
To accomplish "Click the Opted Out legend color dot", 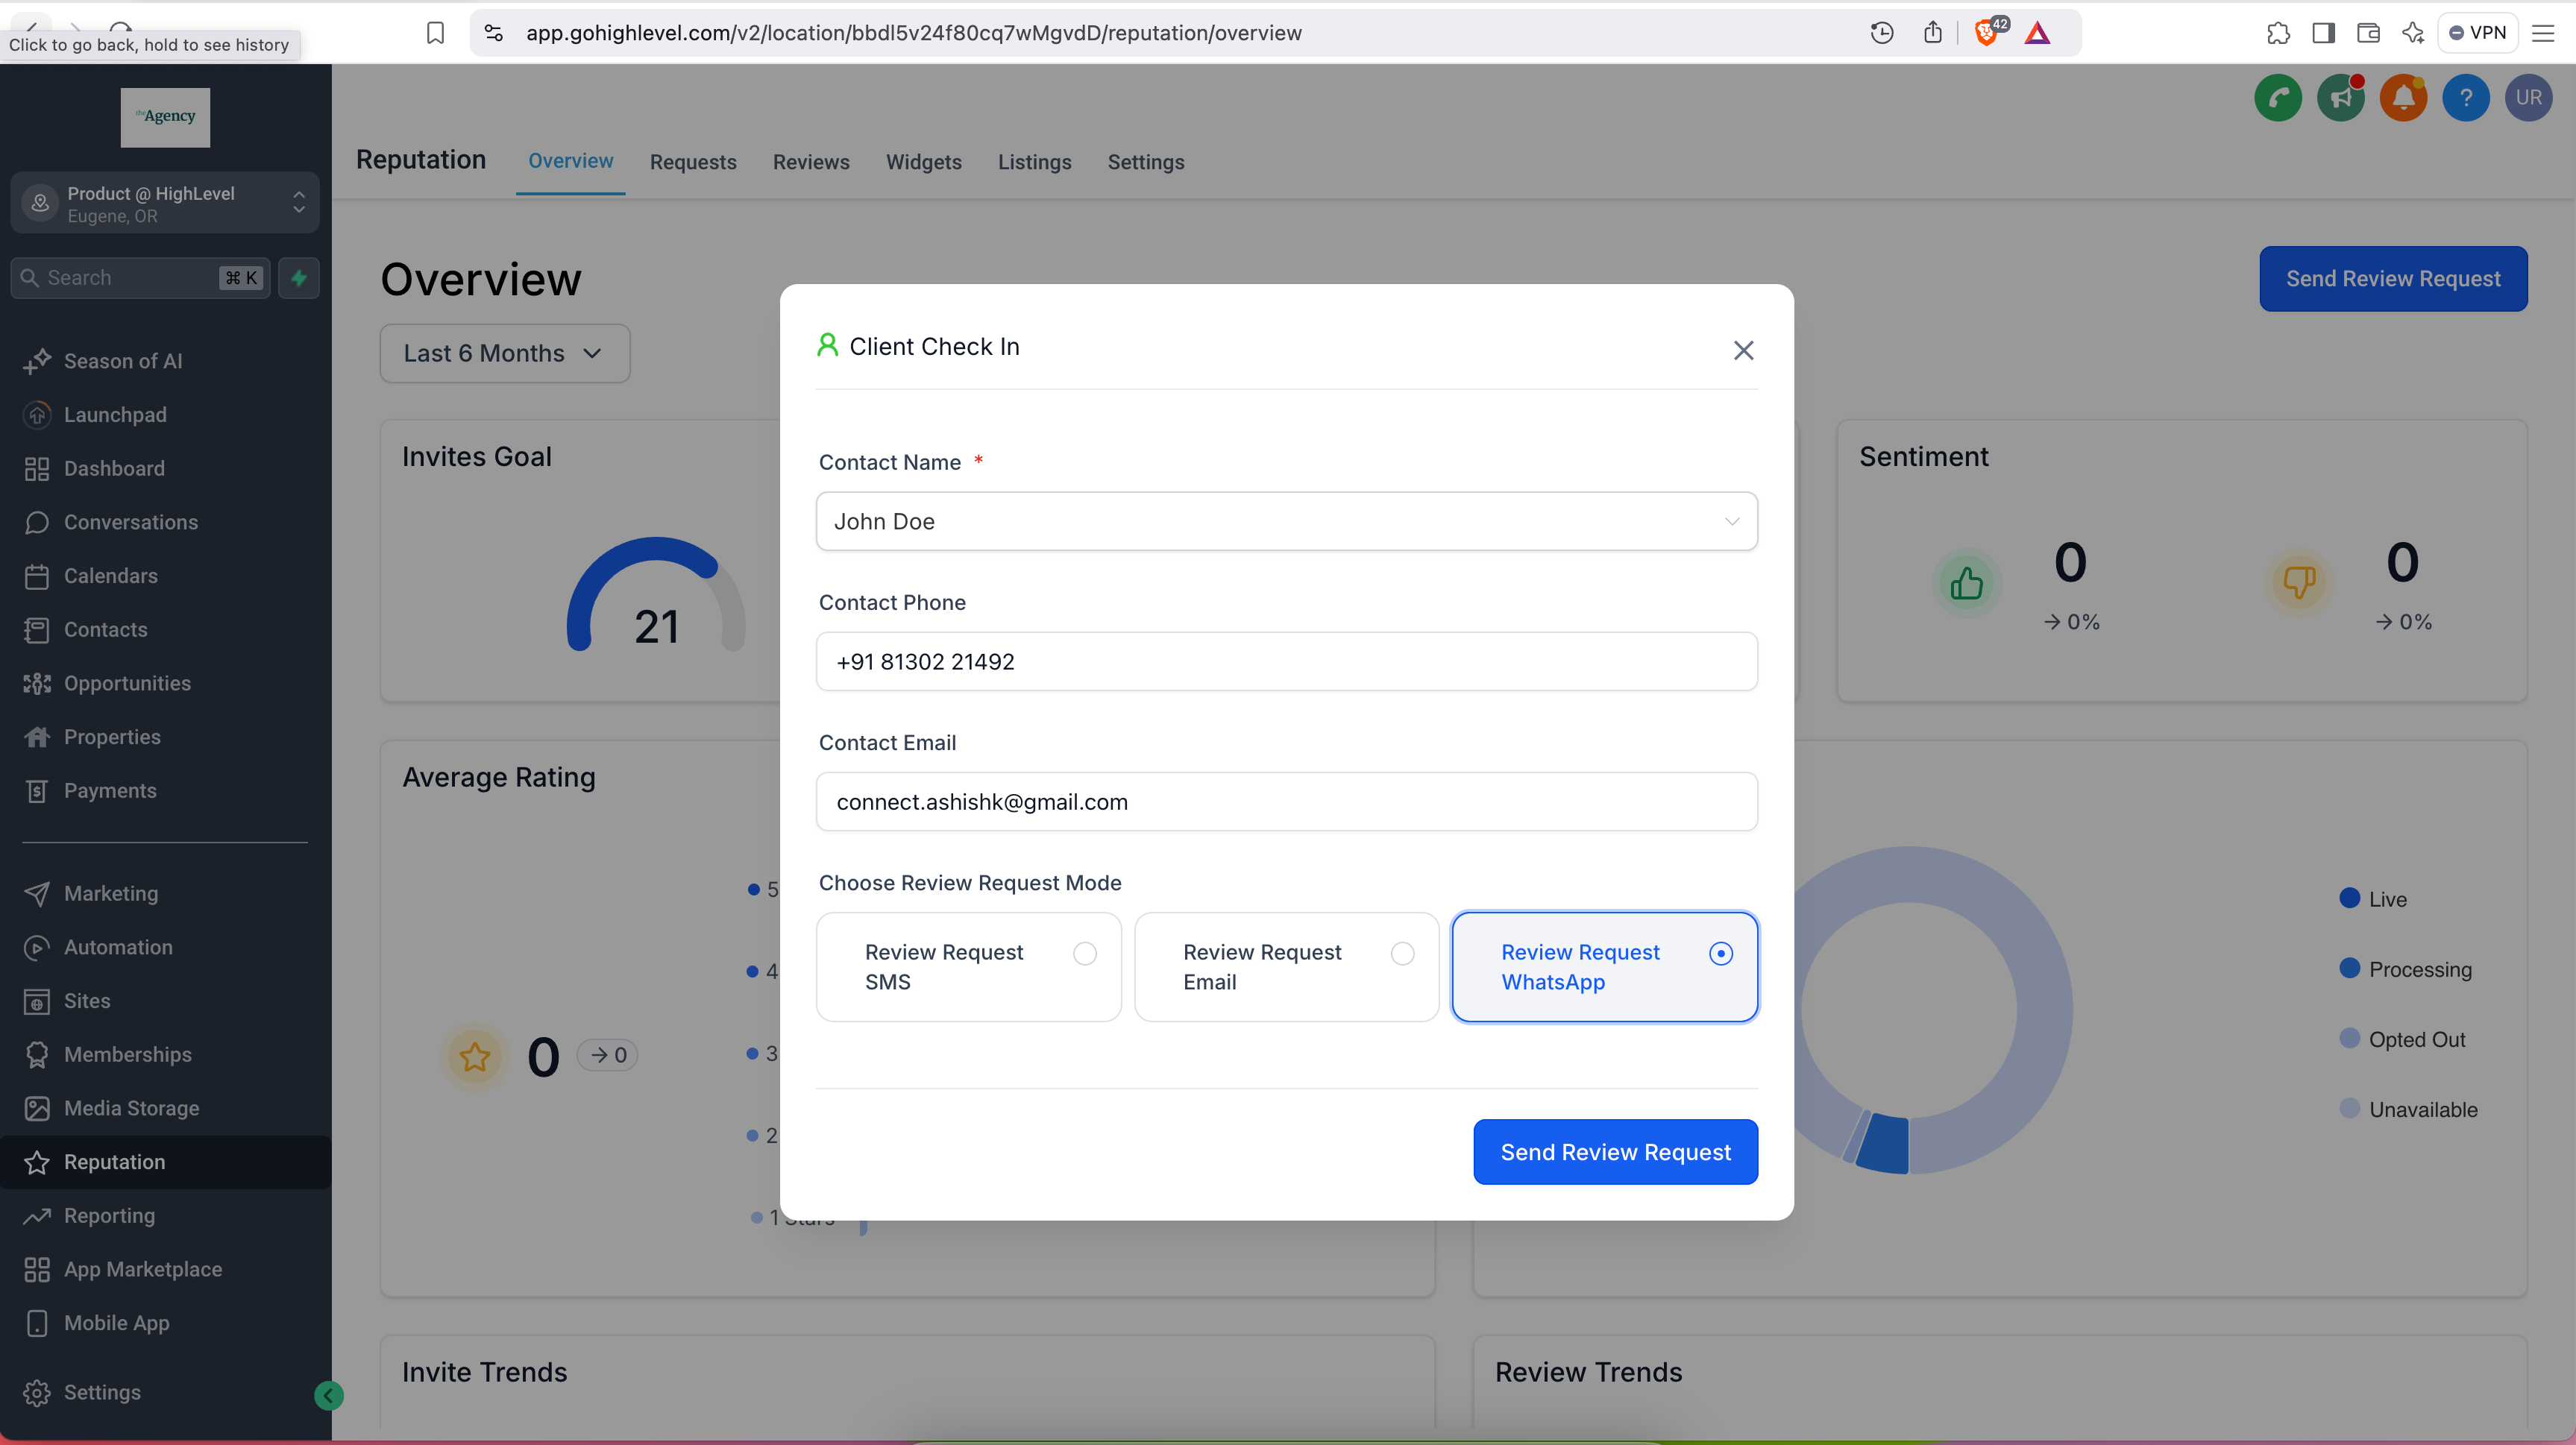I will 2350,1038.
